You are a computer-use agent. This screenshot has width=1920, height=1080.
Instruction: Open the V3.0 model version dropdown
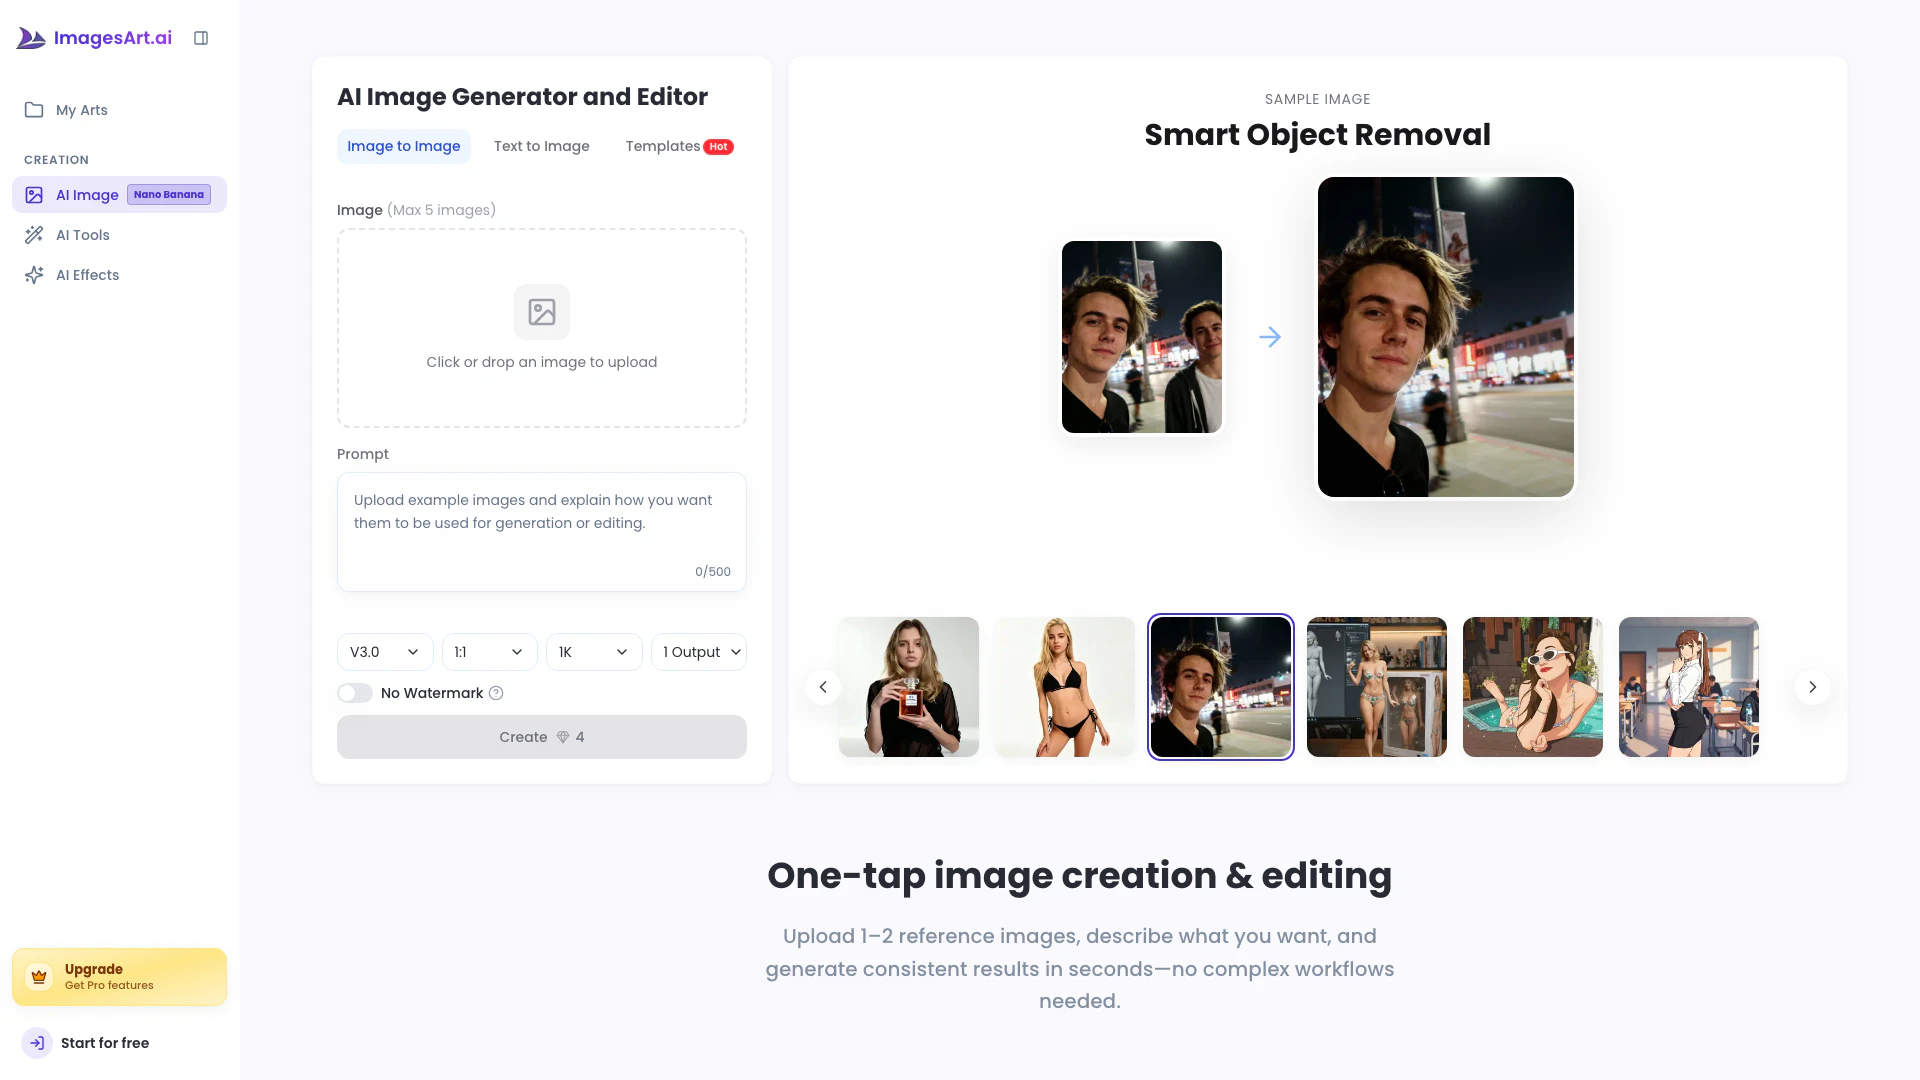pyautogui.click(x=385, y=652)
